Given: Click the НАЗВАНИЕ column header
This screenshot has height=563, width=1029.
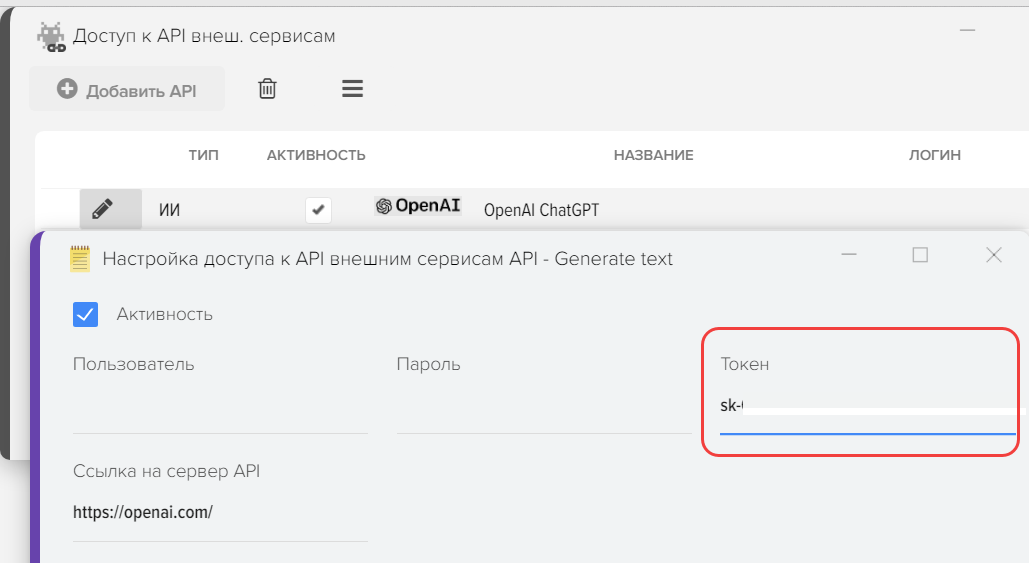Looking at the screenshot, I should coord(653,155).
